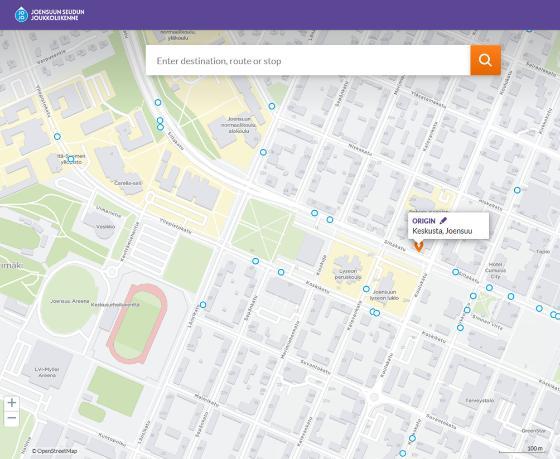Select the orange origin location marker
The image size is (560, 459).
coord(418,246)
